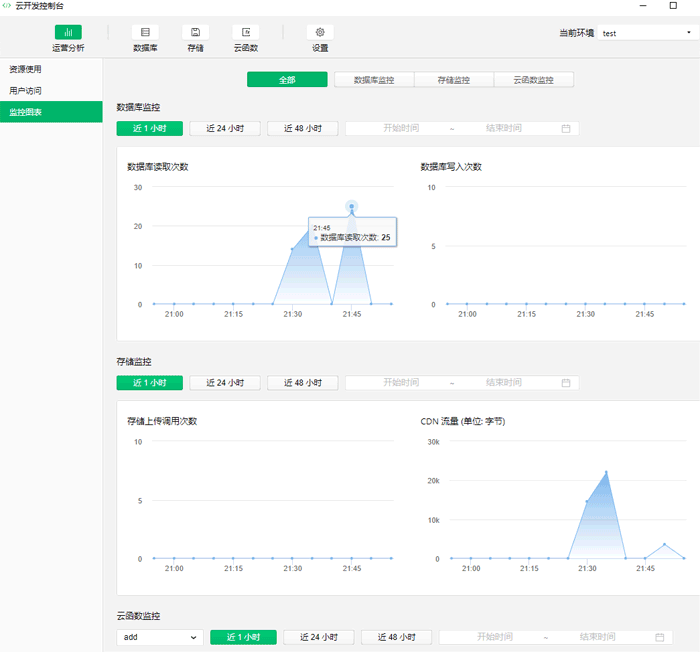Open the 云函数 cloud function icon
The image size is (700, 652).
(x=246, y=32)
